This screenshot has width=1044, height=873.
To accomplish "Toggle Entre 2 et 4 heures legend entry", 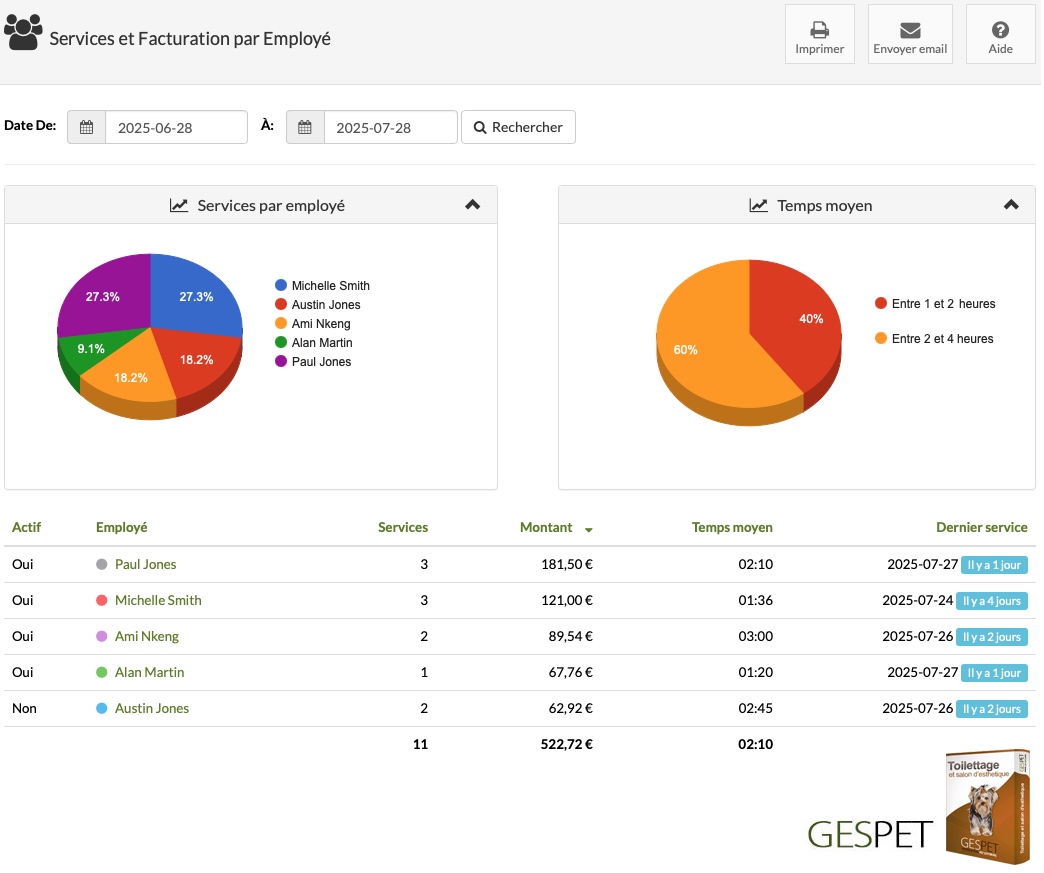I will 936,339.
